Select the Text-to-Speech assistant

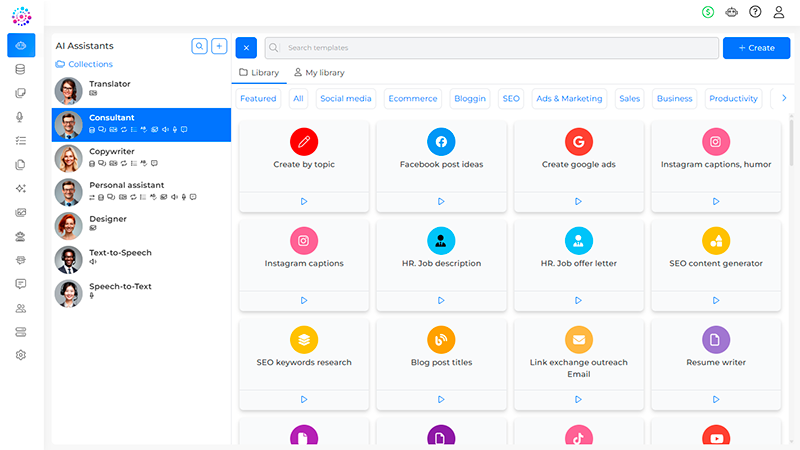[141, 259]
